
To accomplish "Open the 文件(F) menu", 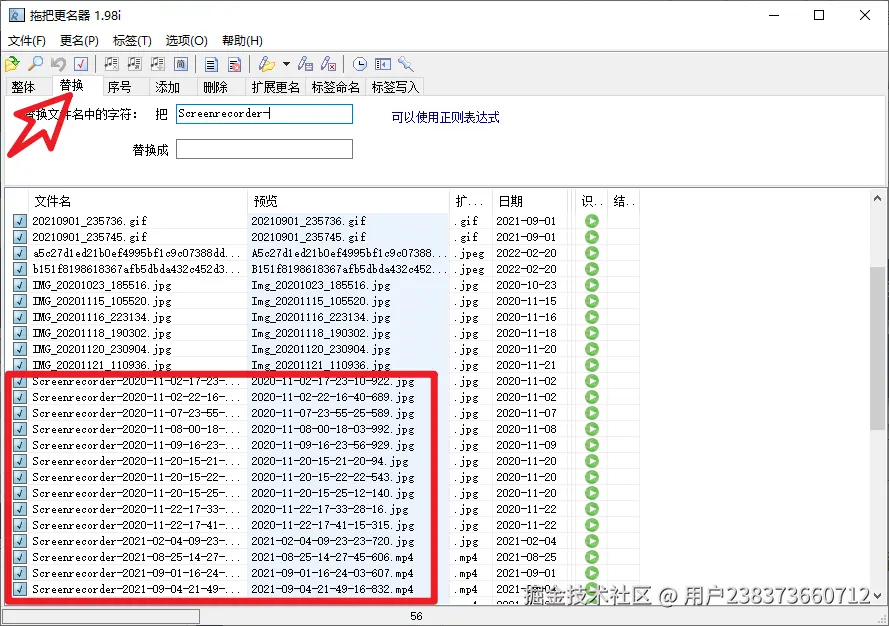I will [x=27, y=41].
